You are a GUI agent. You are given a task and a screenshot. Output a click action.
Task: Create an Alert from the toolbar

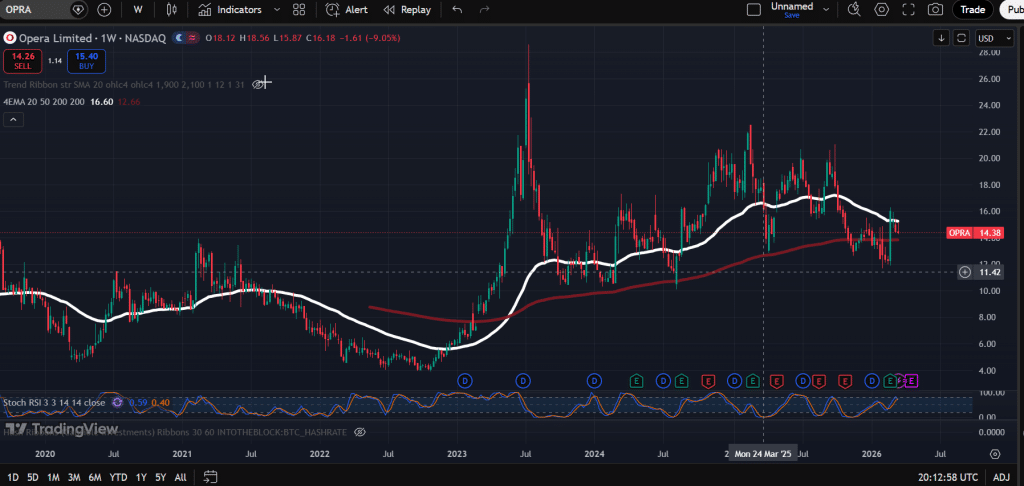click(348, 10)
